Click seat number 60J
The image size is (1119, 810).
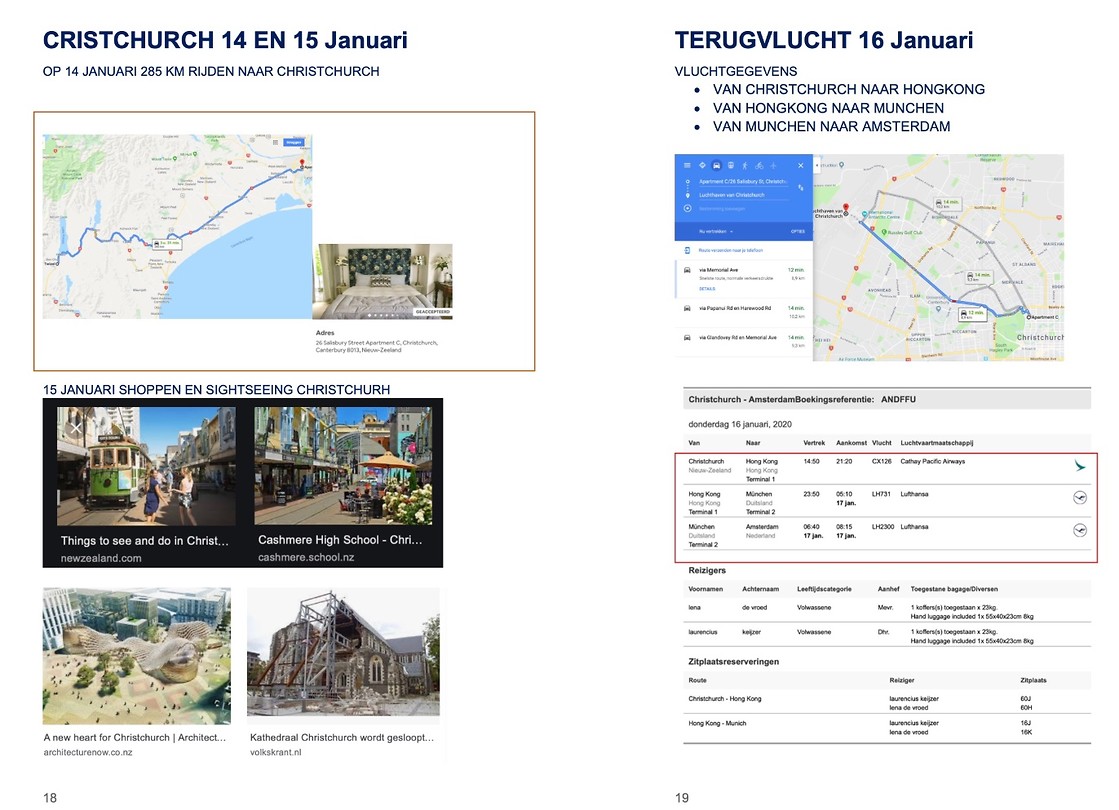click(1026, 699)
